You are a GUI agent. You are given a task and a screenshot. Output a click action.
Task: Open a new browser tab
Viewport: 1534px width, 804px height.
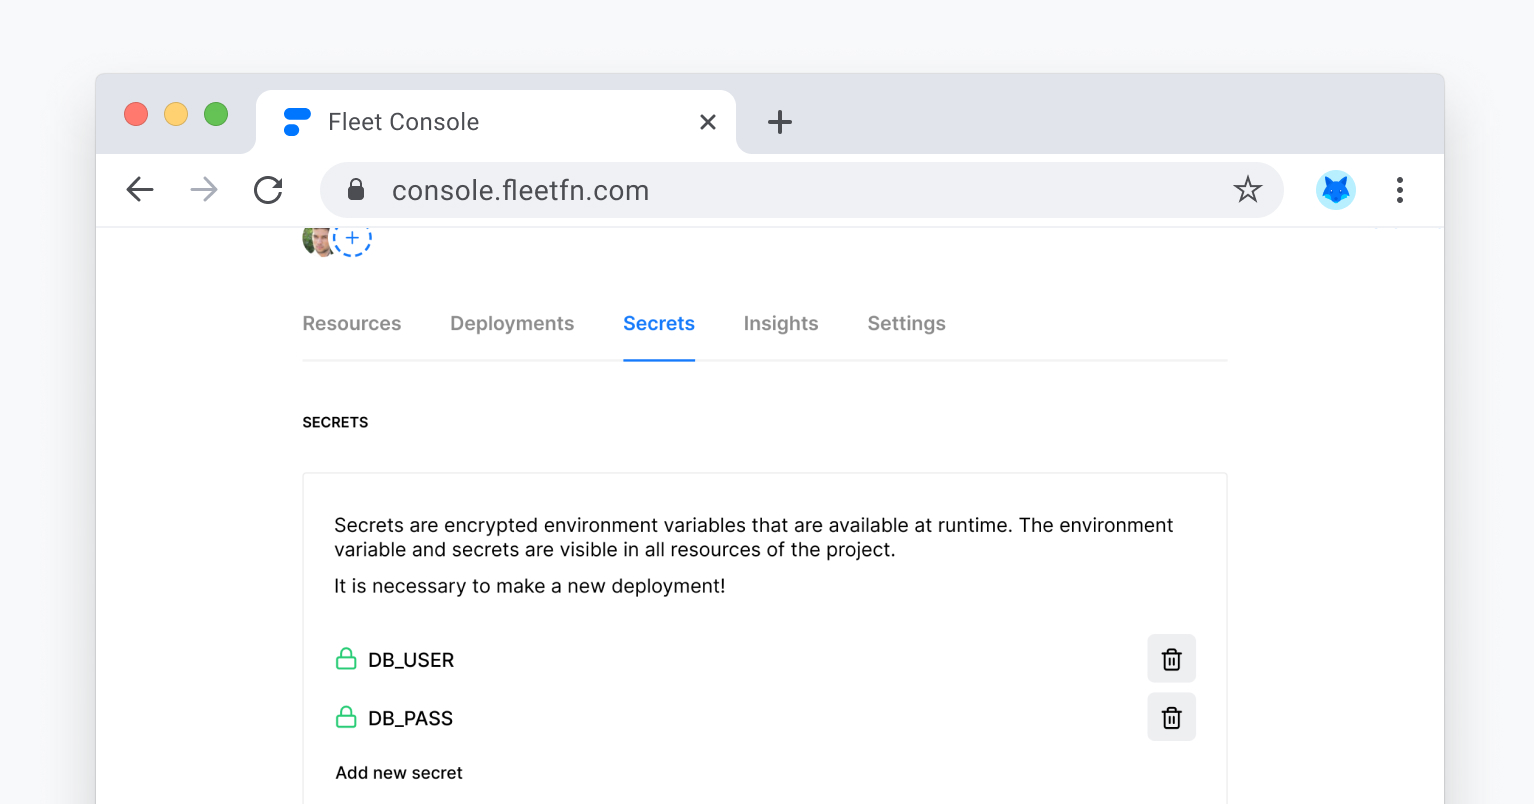780,122
